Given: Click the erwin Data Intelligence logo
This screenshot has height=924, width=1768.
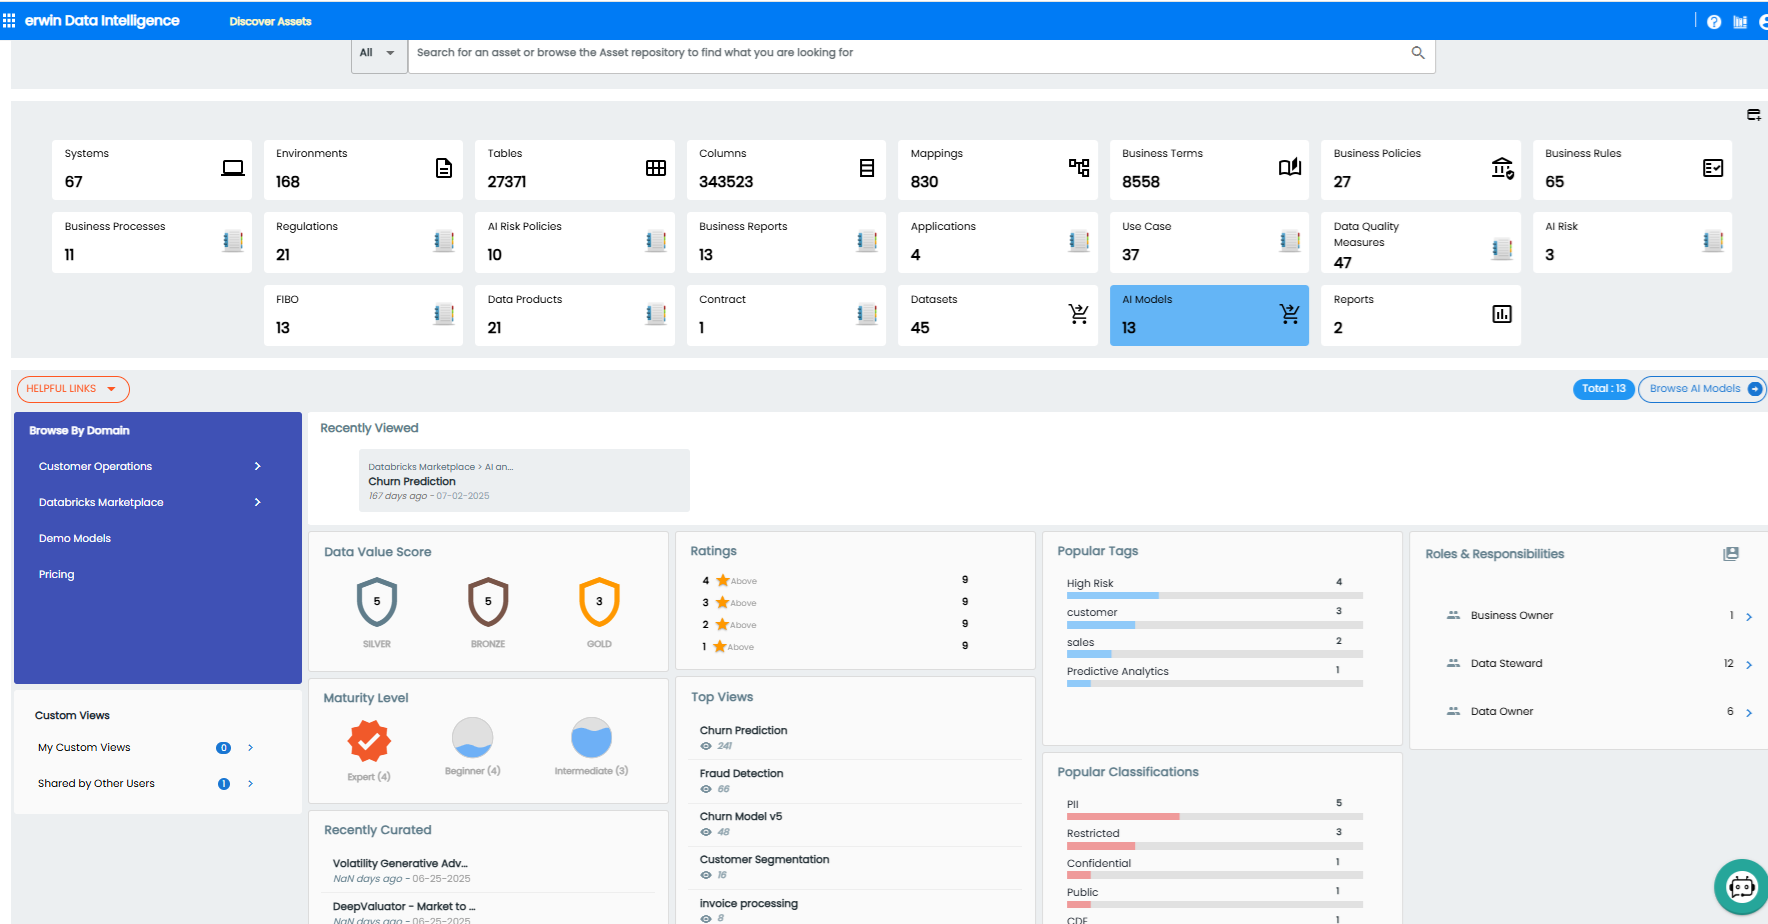Looking at the screenshot, I should 102,20.
